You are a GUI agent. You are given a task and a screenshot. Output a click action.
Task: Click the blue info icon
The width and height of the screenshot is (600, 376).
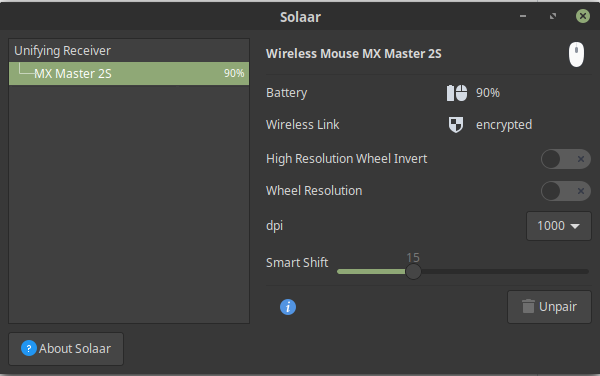coord(288,307)
